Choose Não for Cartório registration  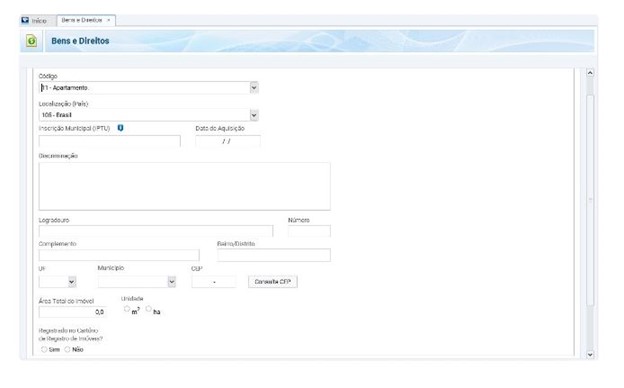coord(67,349)
